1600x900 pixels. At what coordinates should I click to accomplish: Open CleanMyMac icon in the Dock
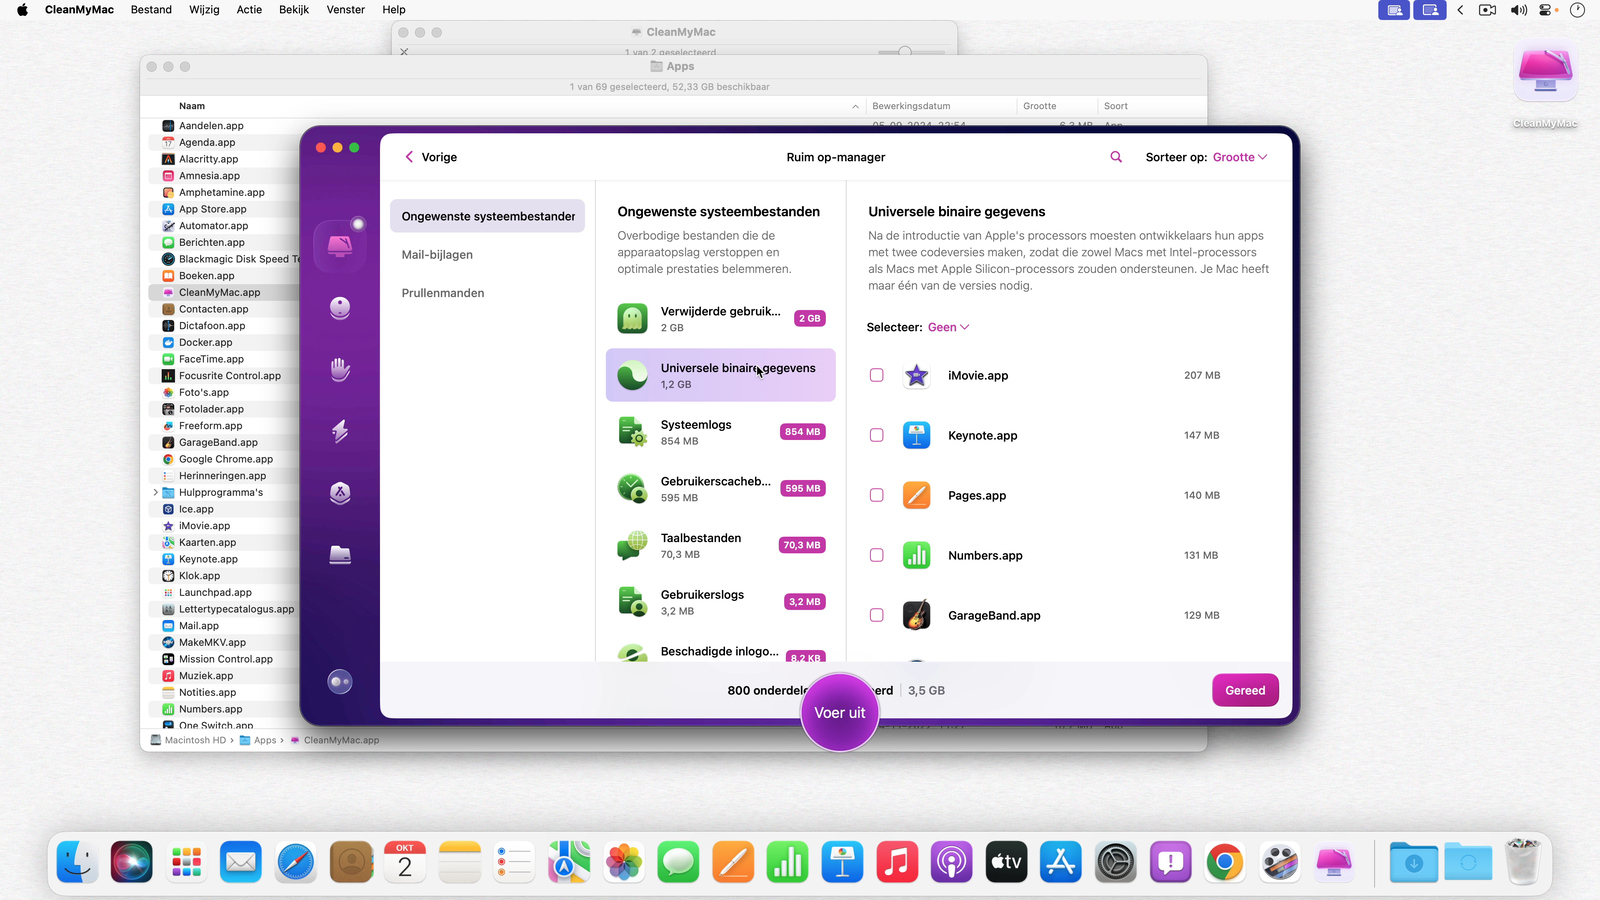(x=1334, y=862)
